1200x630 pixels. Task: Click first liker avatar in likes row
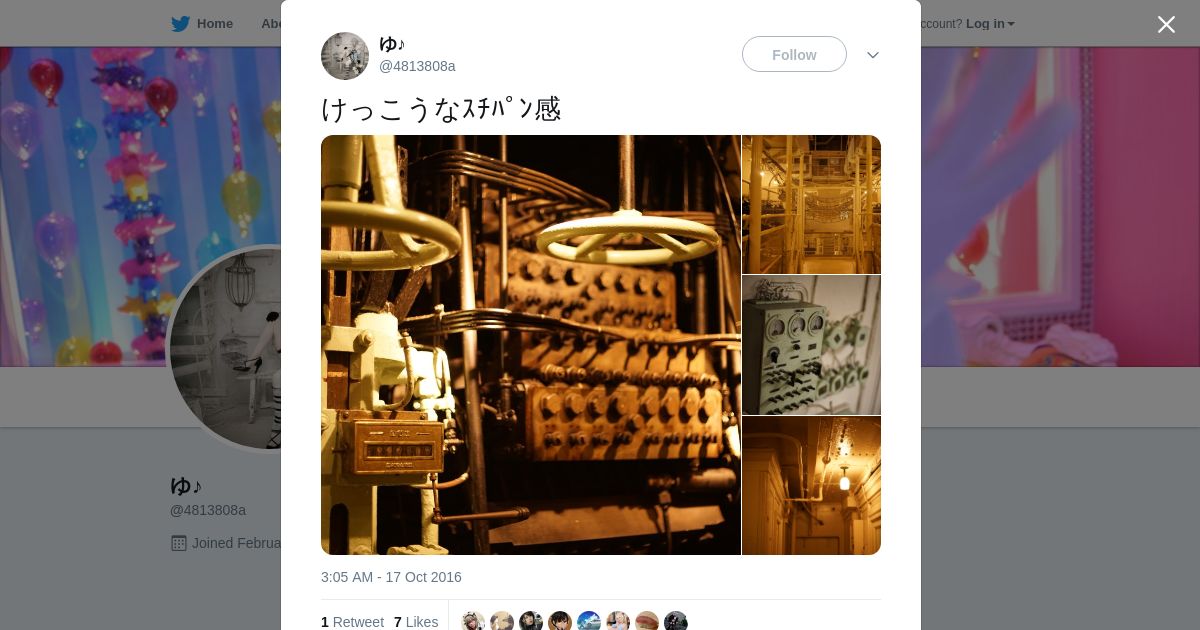(x=473, y=622)
